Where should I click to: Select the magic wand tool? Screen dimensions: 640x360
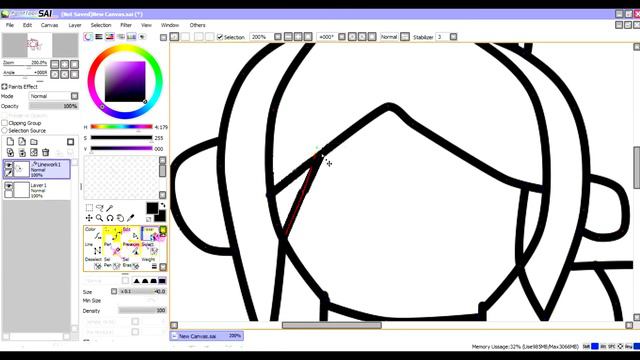pyautogui.click(x=110, y=208)
